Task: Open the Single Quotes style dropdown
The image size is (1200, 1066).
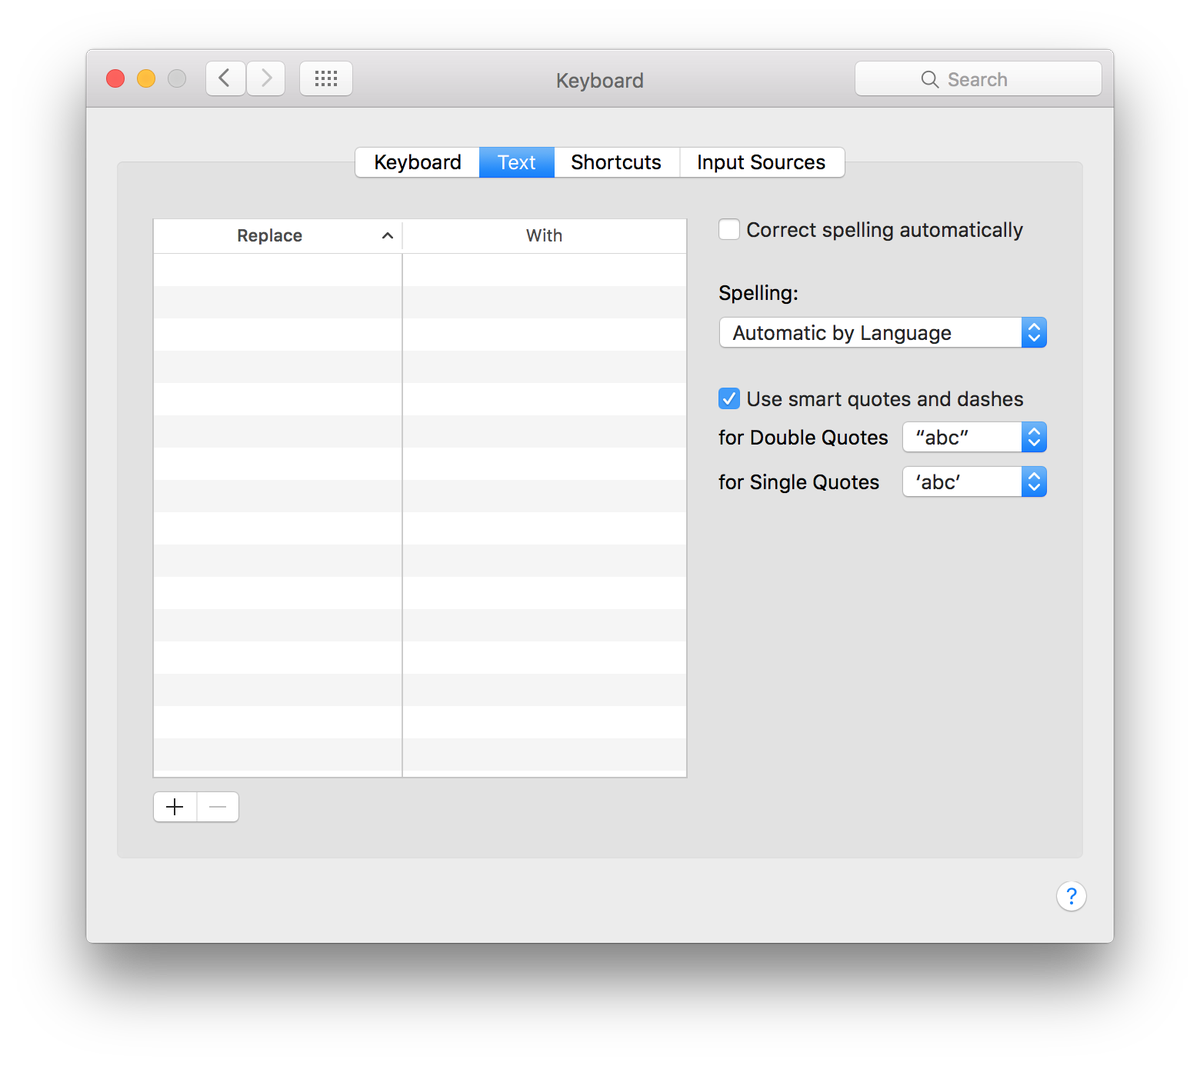Action: tap(973, 482)
